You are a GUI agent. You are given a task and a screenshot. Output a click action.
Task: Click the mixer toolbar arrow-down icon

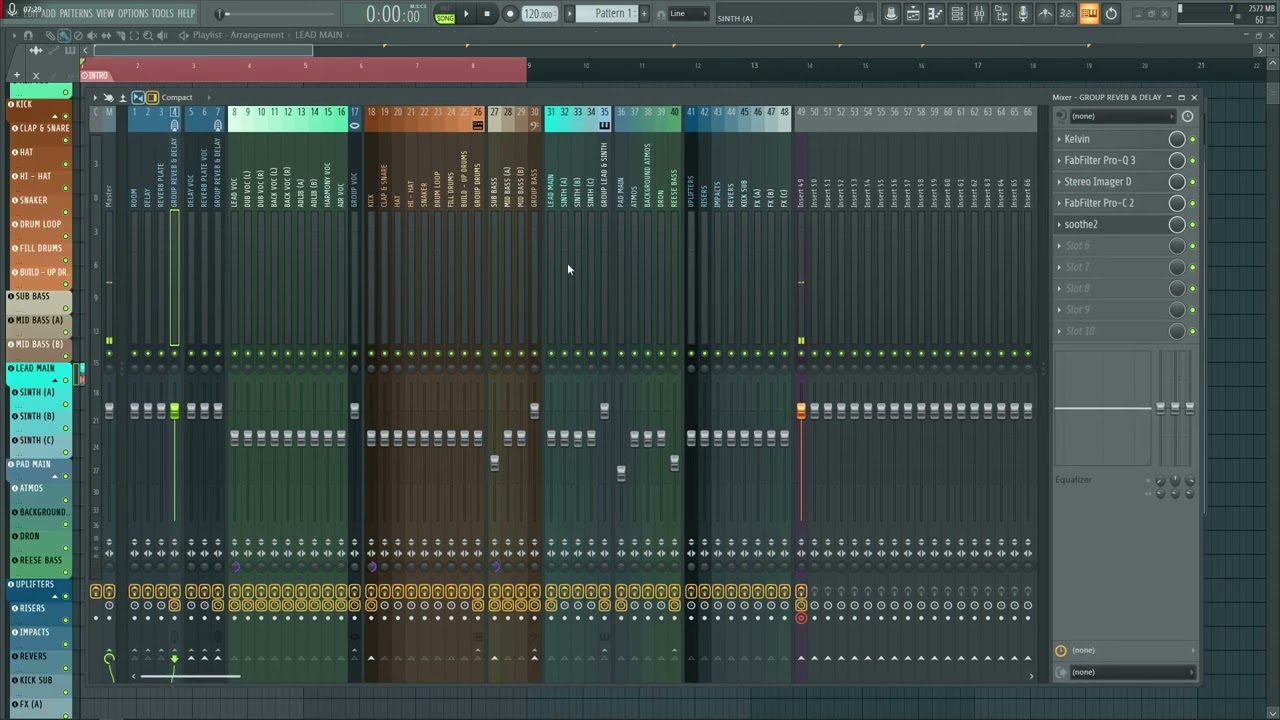point(123,97)
